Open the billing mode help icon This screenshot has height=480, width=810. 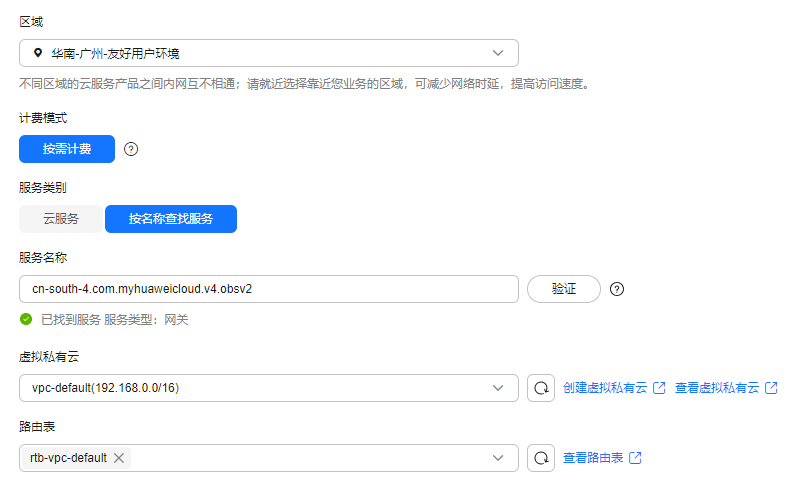click(131, 149)
